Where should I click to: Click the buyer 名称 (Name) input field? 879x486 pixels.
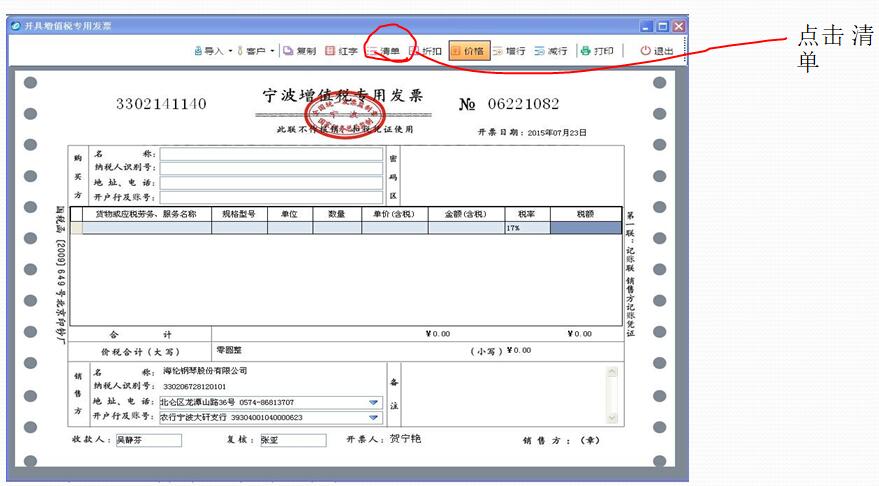click(271, 154)
